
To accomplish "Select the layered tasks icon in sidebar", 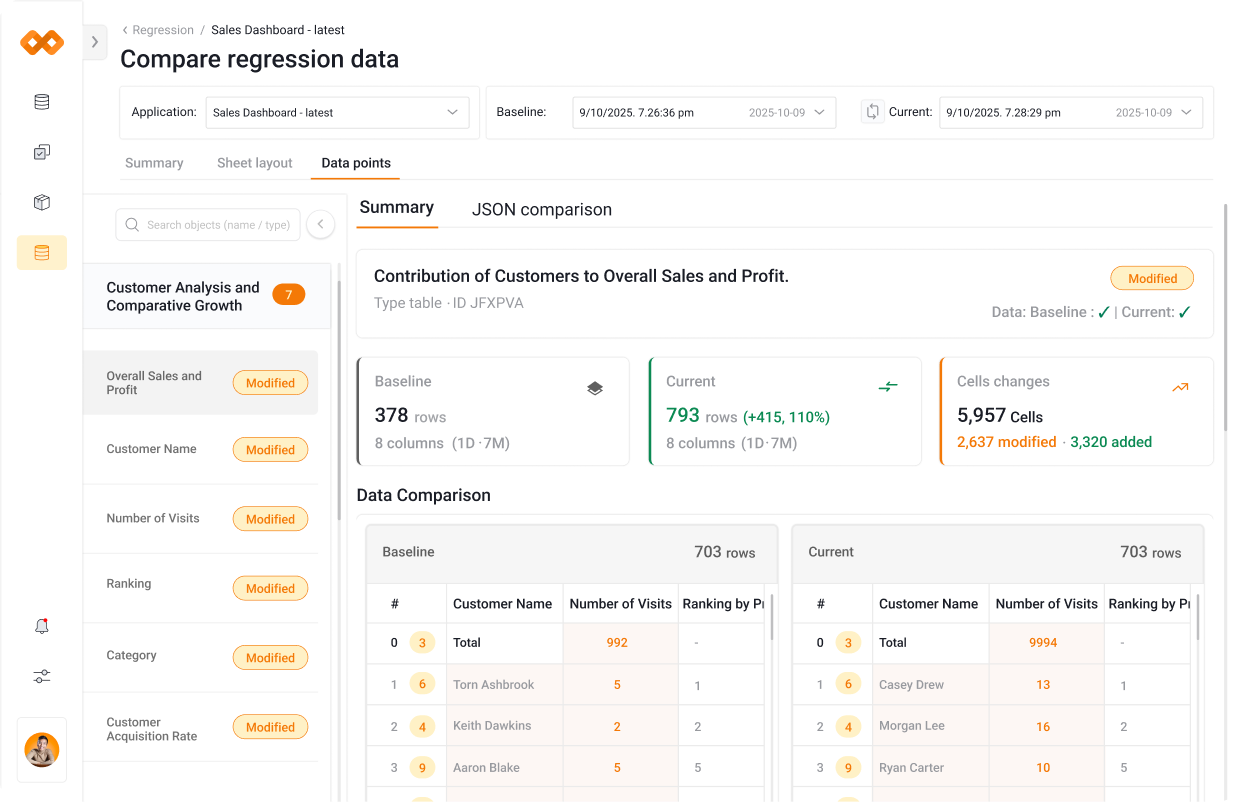I will pyautogui.click(x=41, y=151).
